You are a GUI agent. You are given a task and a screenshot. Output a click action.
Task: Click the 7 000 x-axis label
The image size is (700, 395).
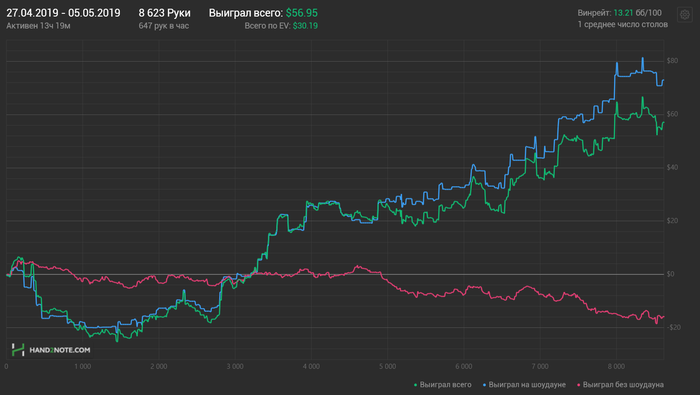click(540, 366)
